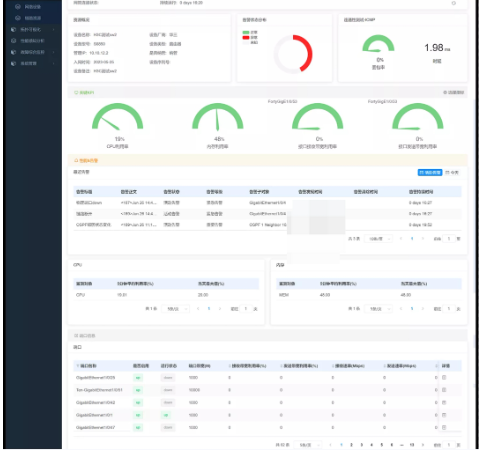
Task: Click the memory utilization 48% gauge
Action: point(218,117)
